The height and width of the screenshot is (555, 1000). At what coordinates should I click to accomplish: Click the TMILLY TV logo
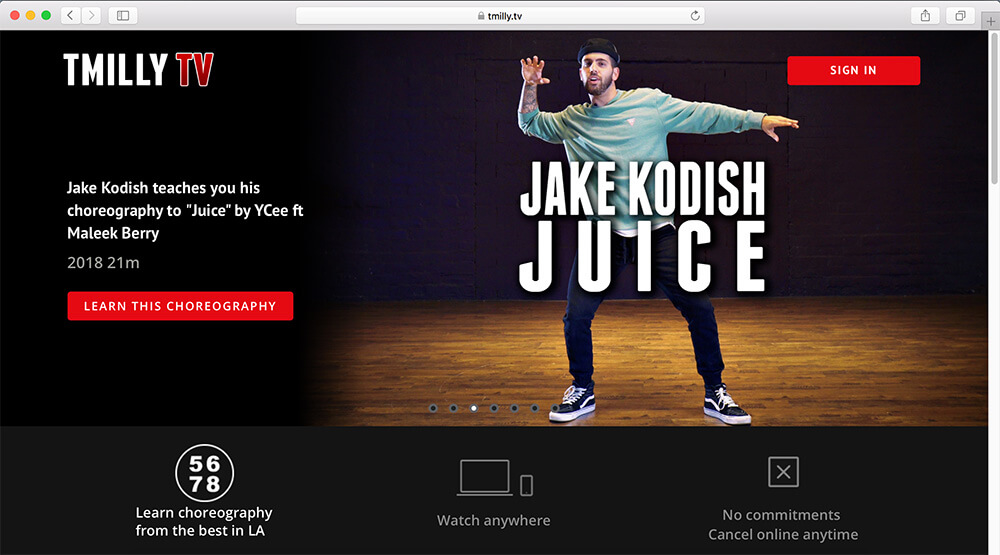point(138,70)
